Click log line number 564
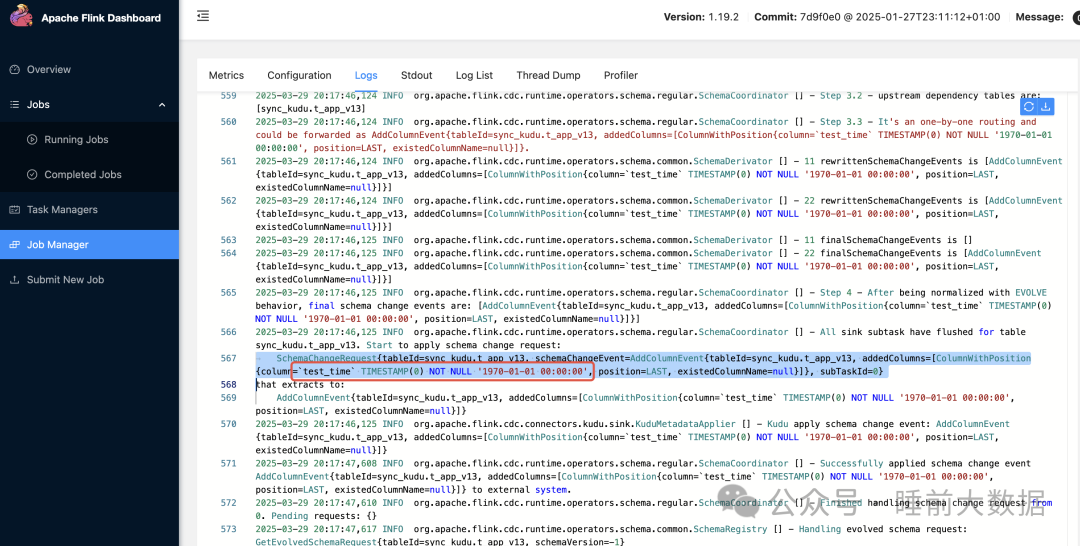Screen dimensions: 1080x546 (x=228, y=253)
